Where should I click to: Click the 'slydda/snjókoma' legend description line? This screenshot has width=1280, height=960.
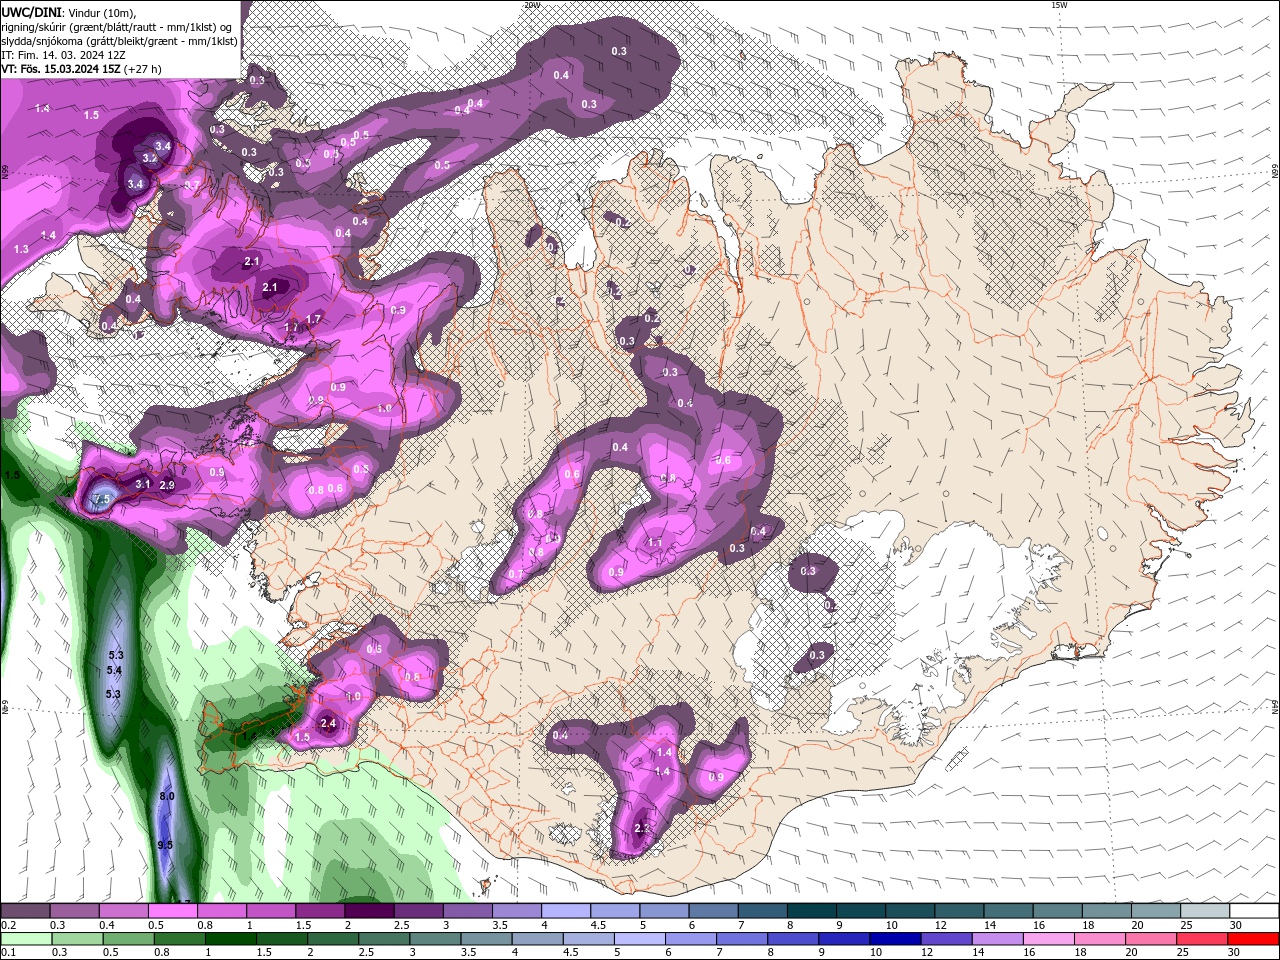[x=120, y=41]
